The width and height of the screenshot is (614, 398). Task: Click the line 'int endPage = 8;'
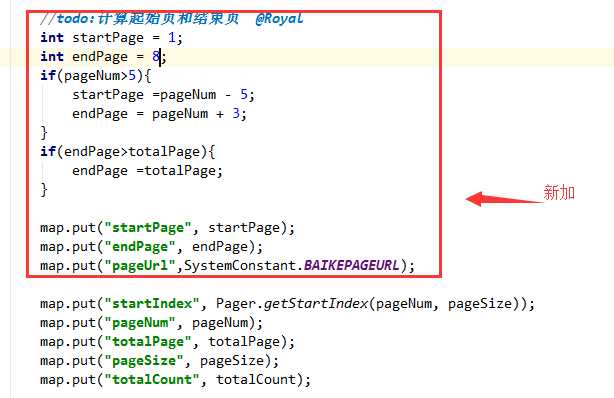coord(103,56)
